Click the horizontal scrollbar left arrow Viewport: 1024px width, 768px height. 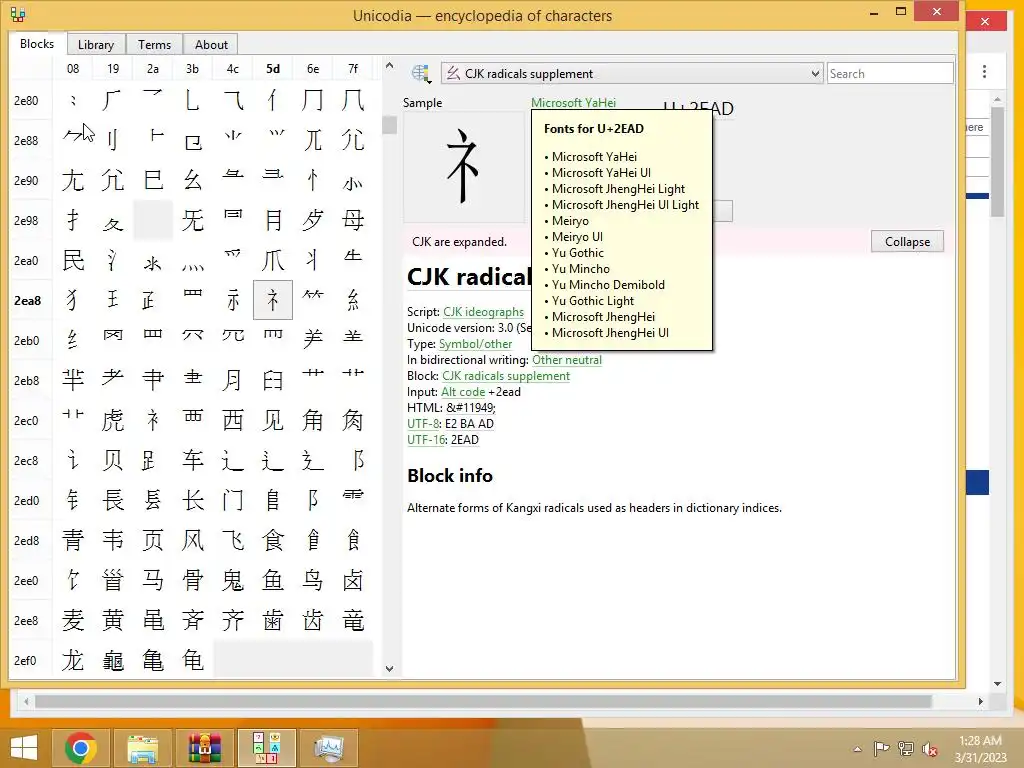pos(26,701)
